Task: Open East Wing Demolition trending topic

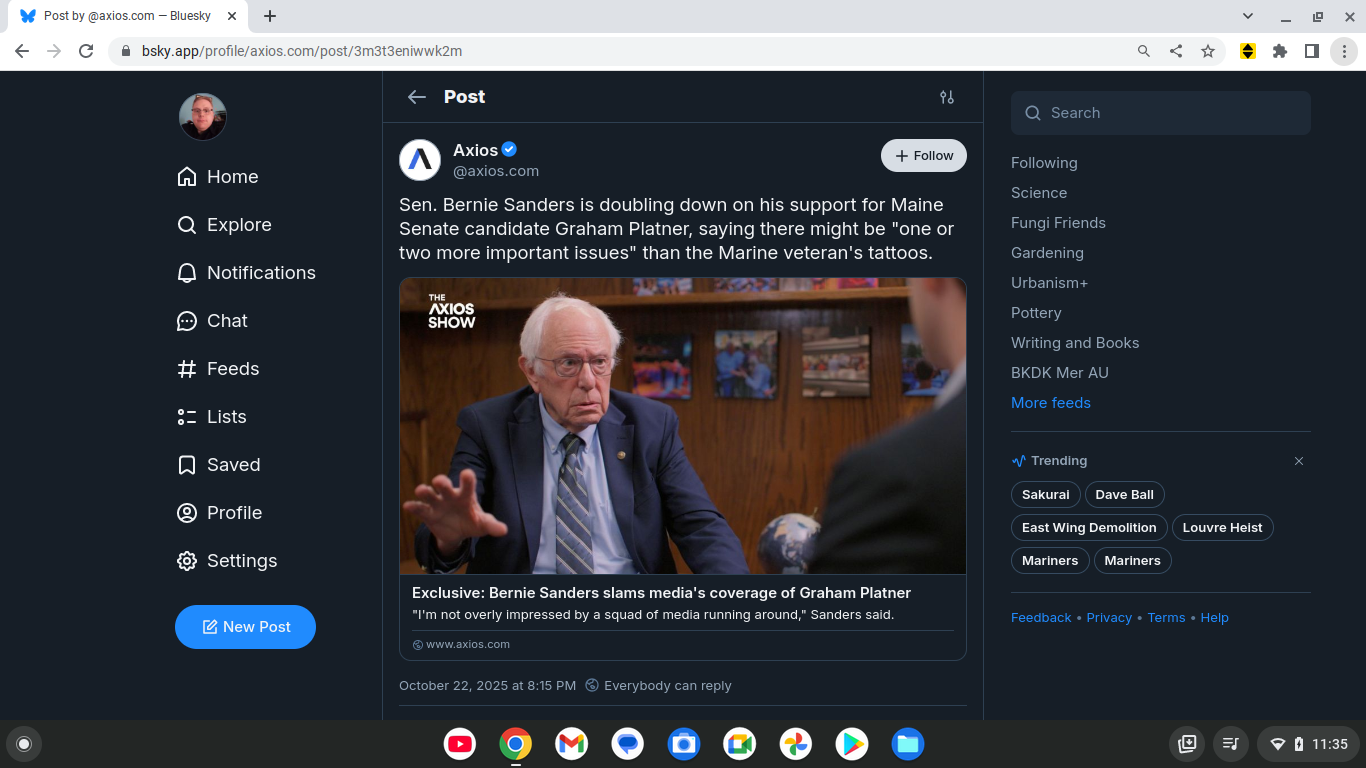Action: click(1089, 528)
